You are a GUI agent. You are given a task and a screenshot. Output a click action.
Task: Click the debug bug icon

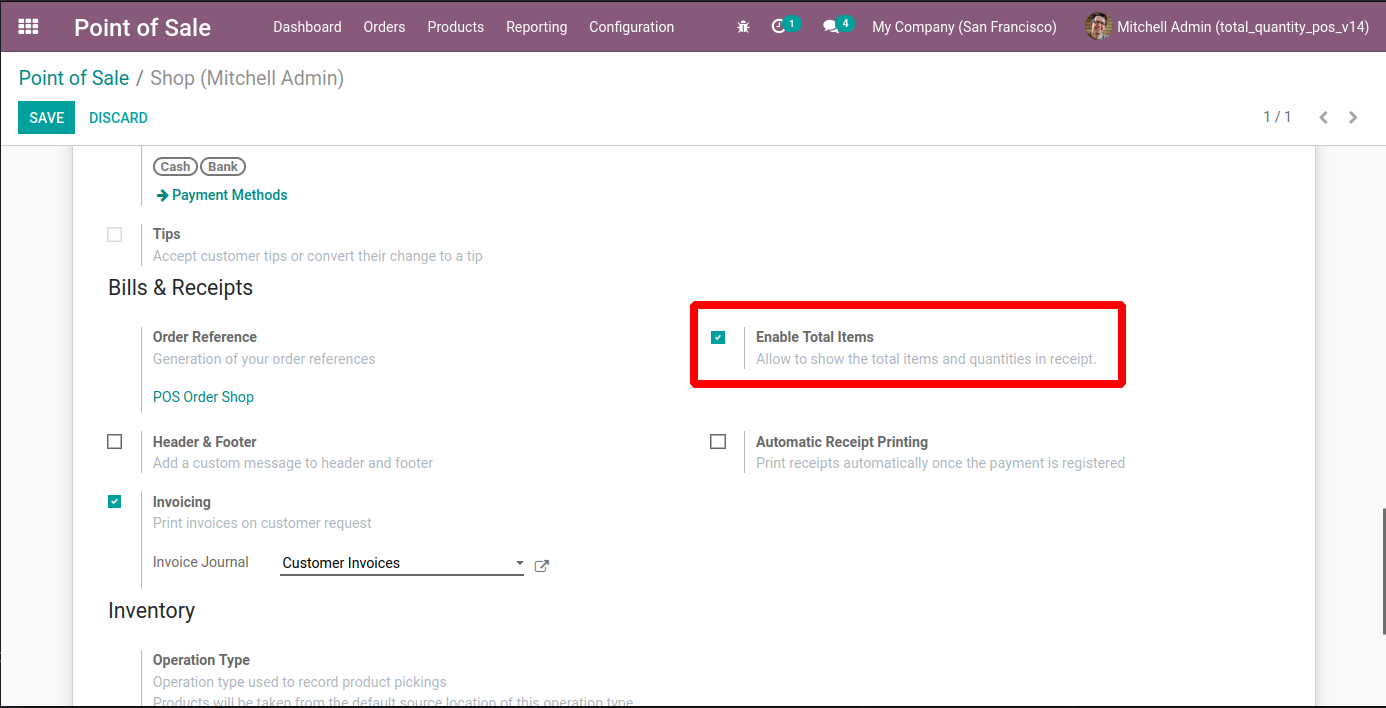pos(743,27)
